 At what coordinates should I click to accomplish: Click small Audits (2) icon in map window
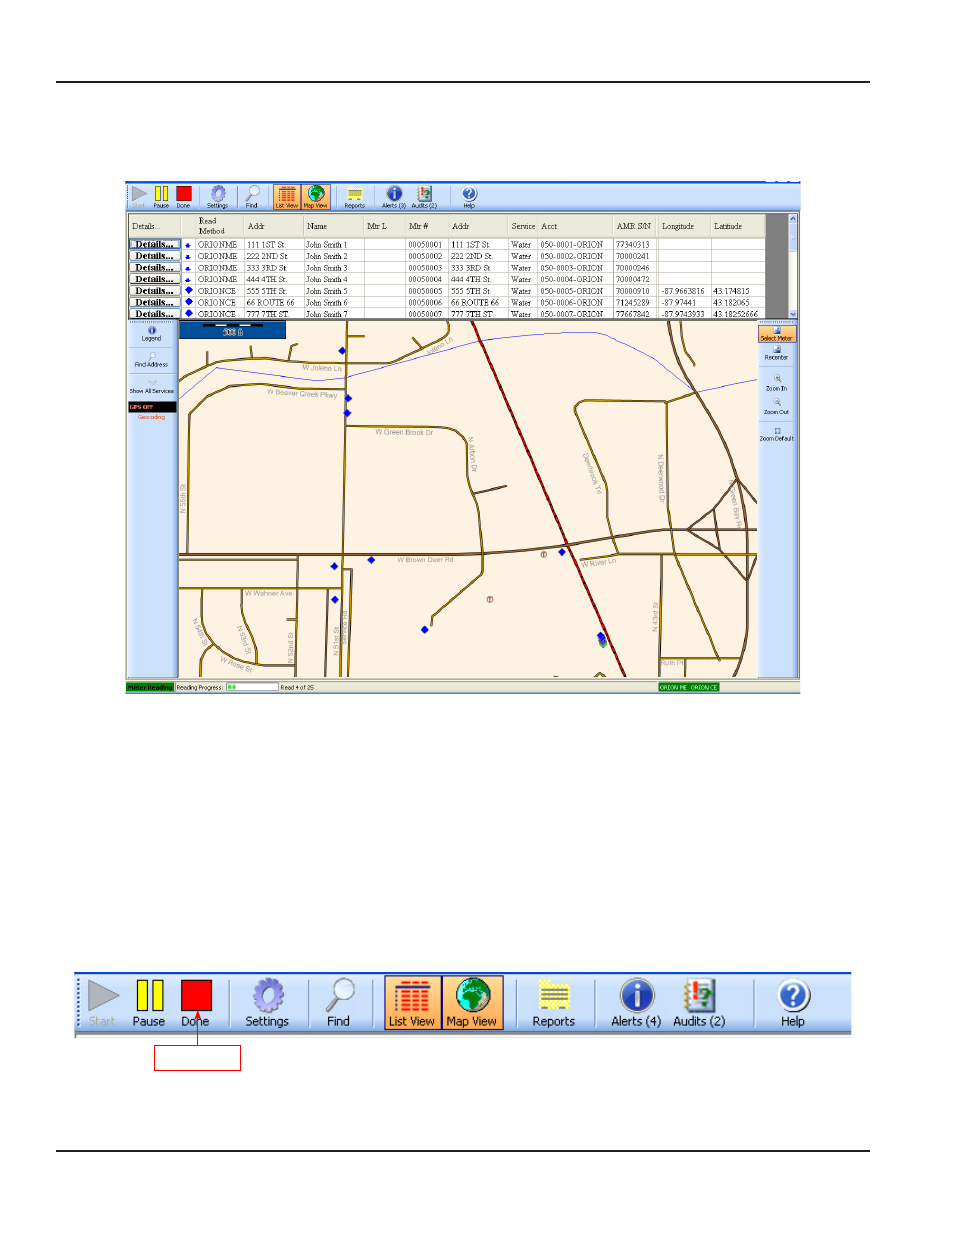(424, 196)
